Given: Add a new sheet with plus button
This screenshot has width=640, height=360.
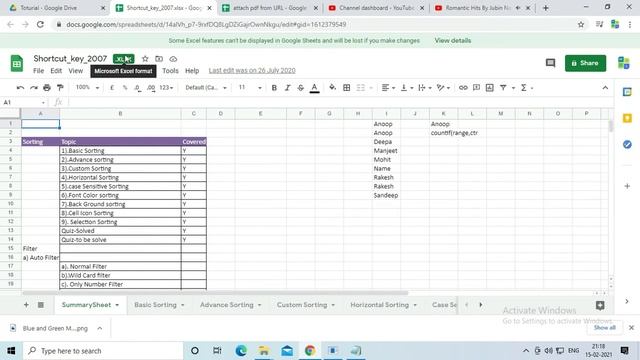Looking at the screenshot, I should pos(26,305).
